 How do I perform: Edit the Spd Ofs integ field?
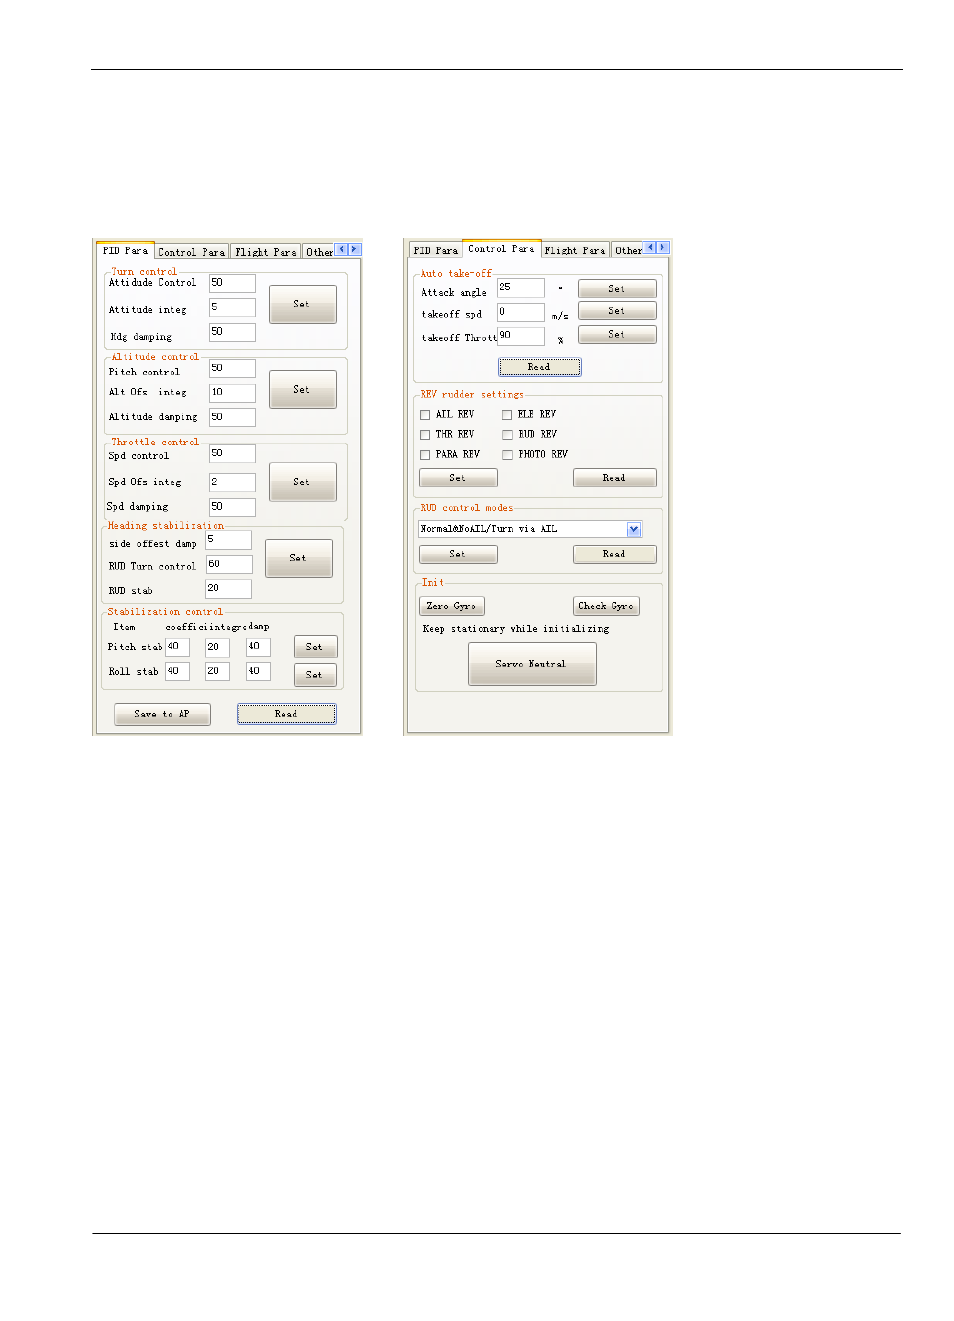232,482
